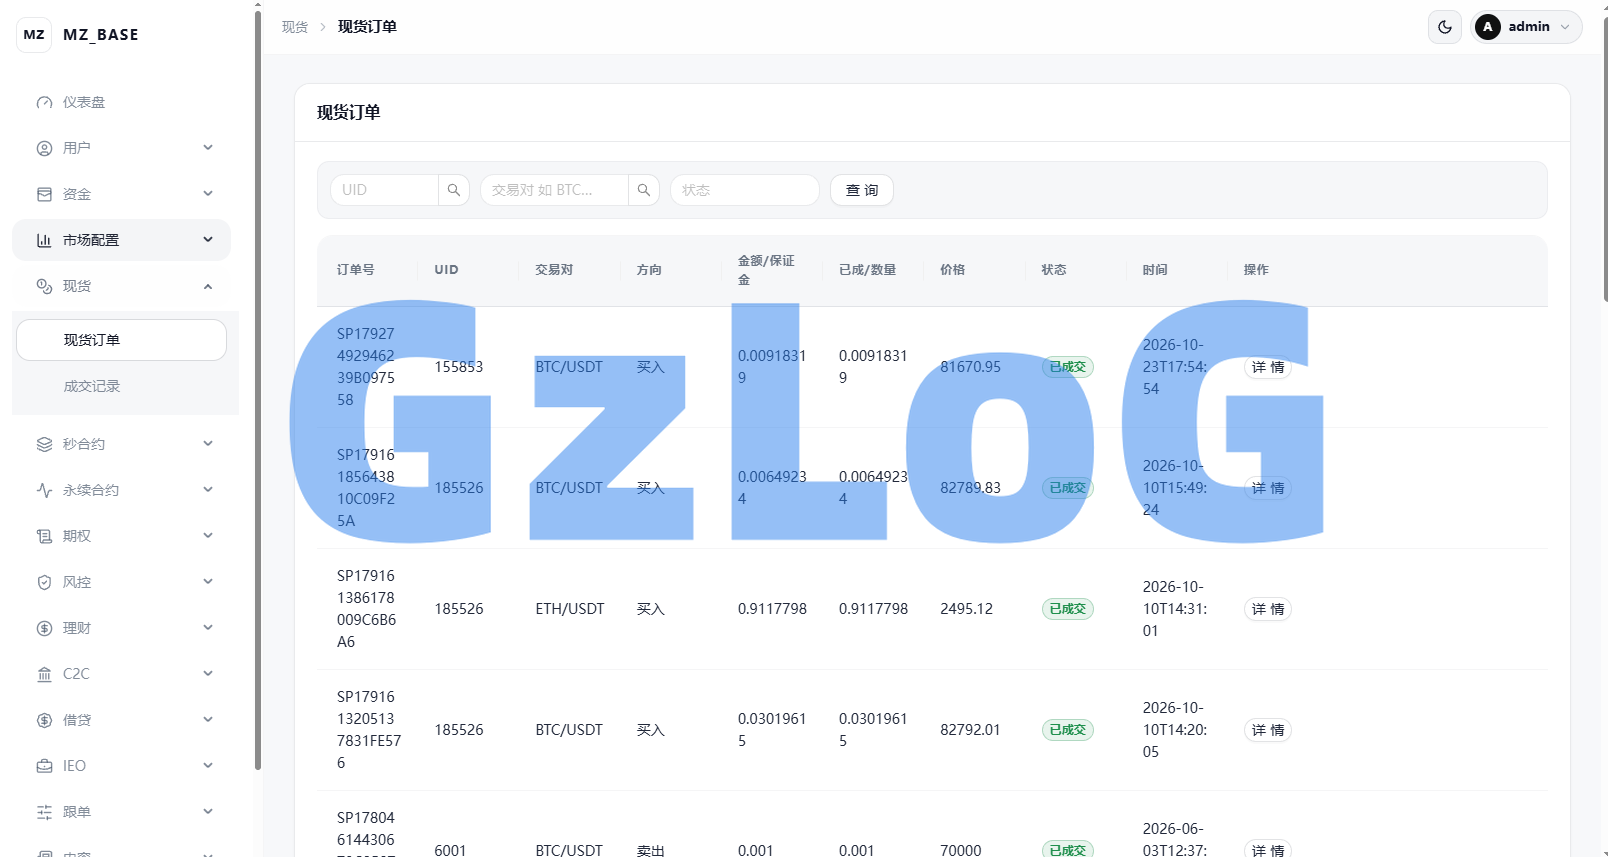Click the 已成交 status tag for ETH/USDT
1608x857 pixels.
(1068, 609)
